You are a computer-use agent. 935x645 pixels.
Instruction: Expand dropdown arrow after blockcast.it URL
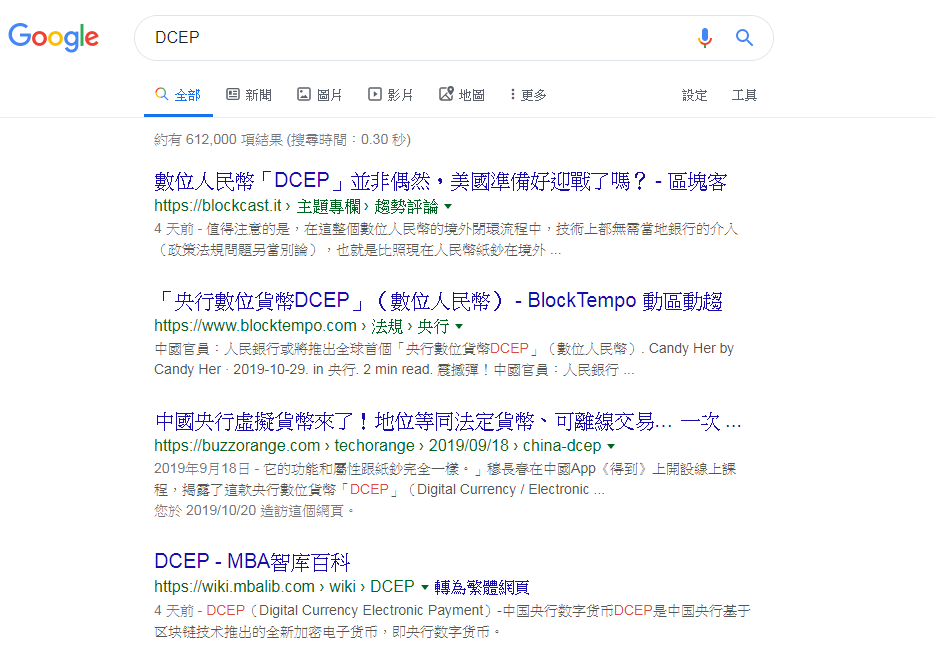(x=448, y=207)
